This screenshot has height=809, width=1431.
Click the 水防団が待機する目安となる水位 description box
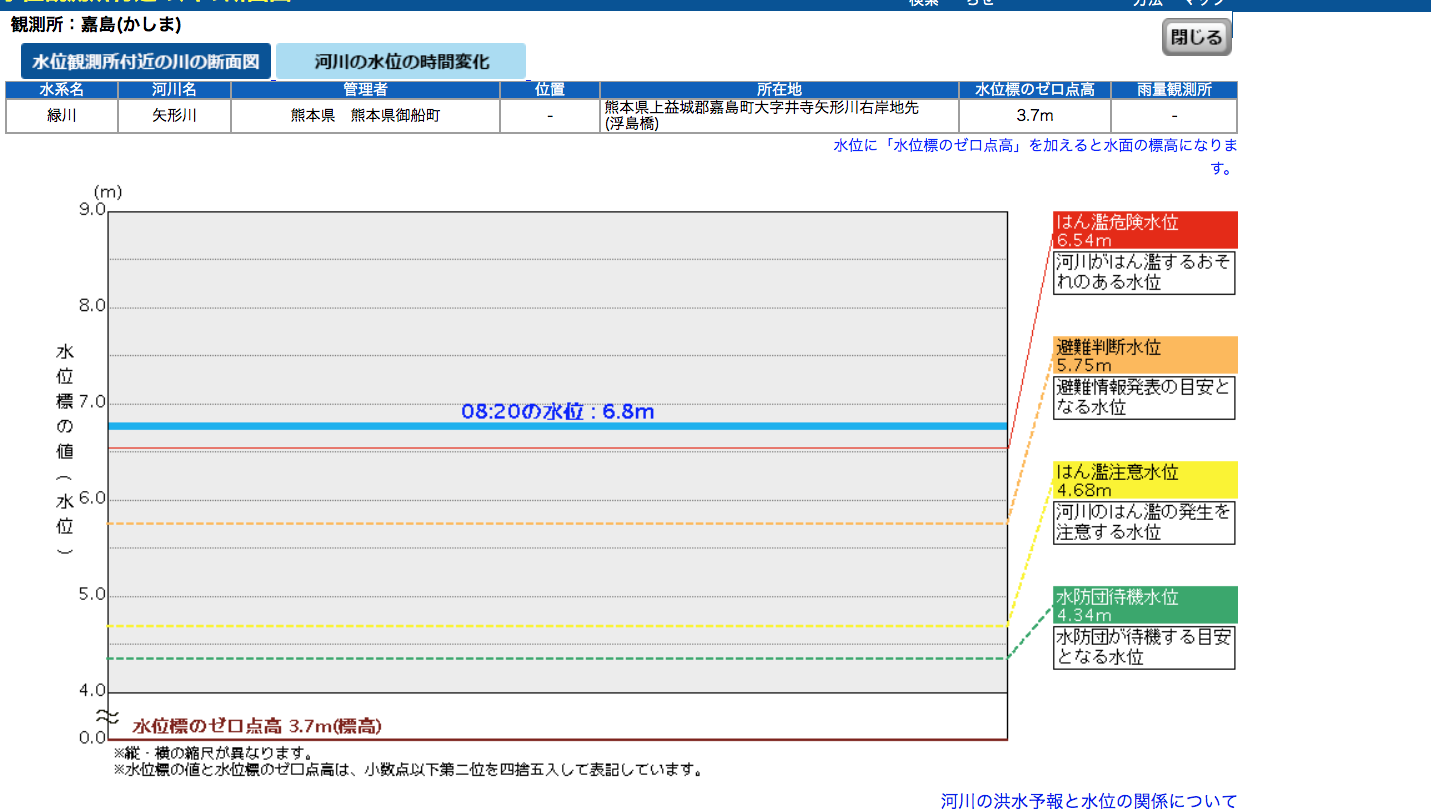coord(1144,647)
